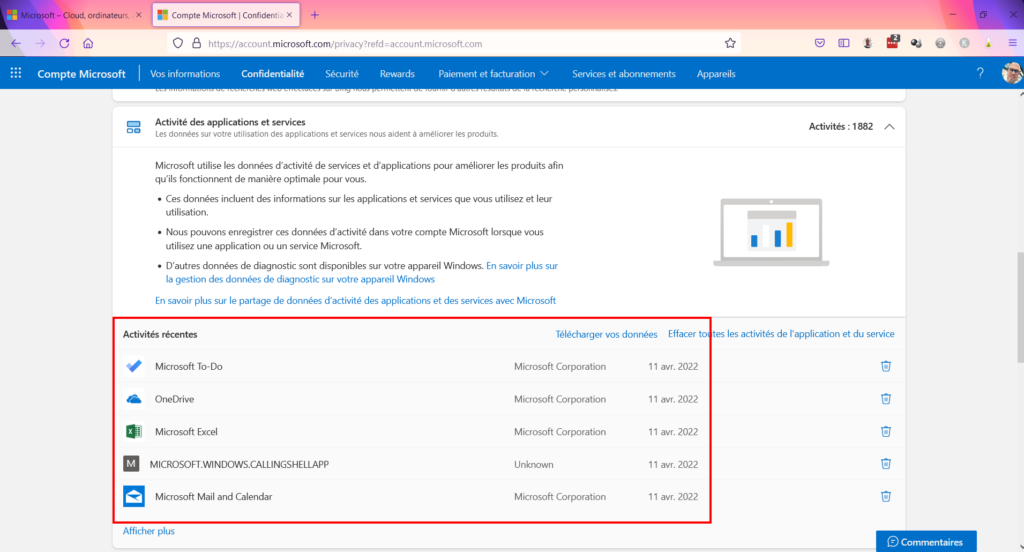Screen dimensions: 1024x552
Task: Click Microsoft Corporation in the Microsoft Excel row
Action: [560, 432]
